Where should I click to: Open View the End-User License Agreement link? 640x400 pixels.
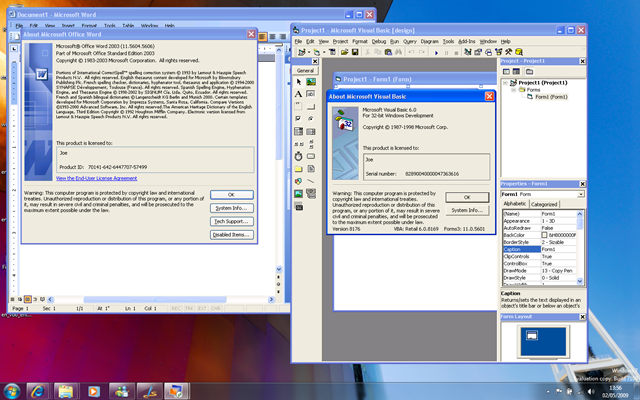96,178
